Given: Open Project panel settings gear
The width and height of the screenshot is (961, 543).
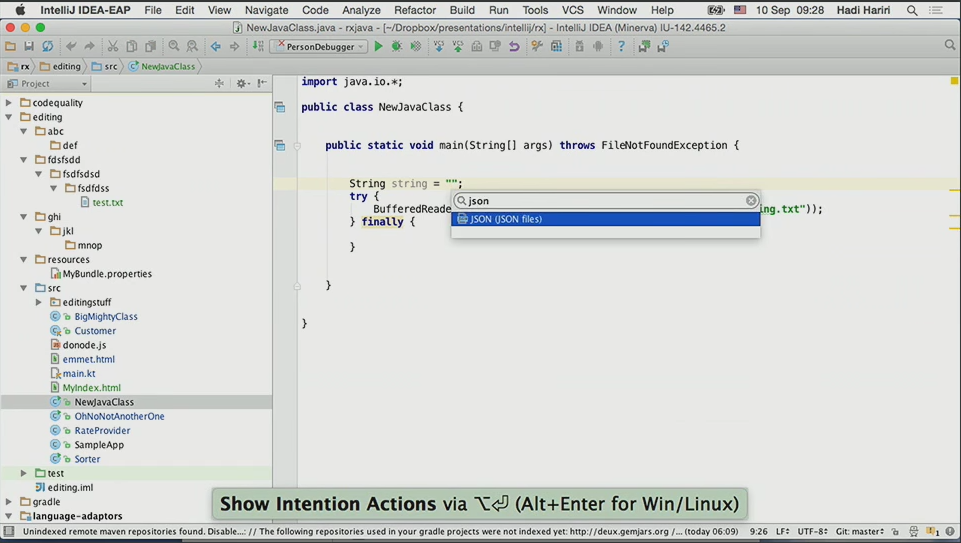Looking at the screenshot, I should [241, 84].
